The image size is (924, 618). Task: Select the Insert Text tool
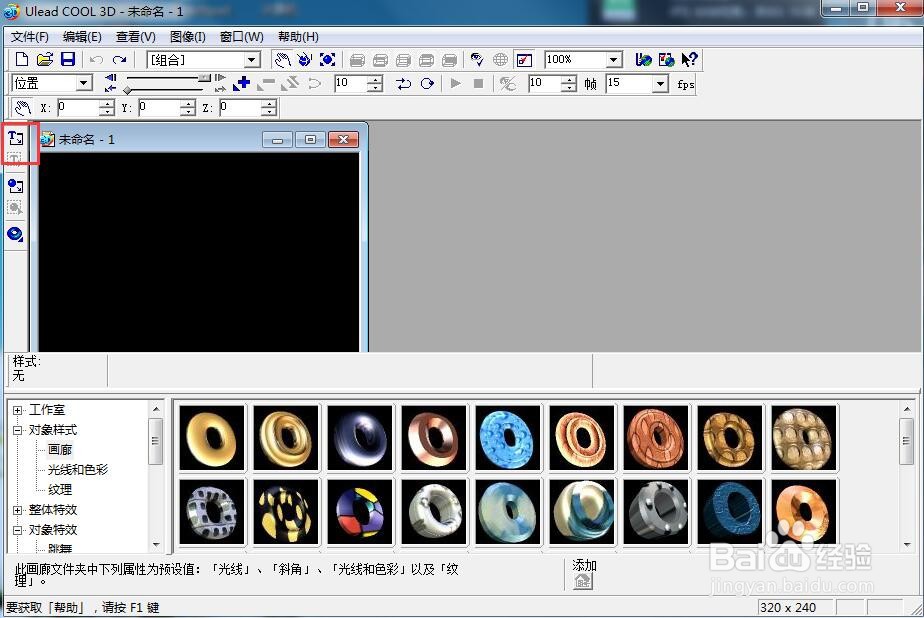coord(15,138)
